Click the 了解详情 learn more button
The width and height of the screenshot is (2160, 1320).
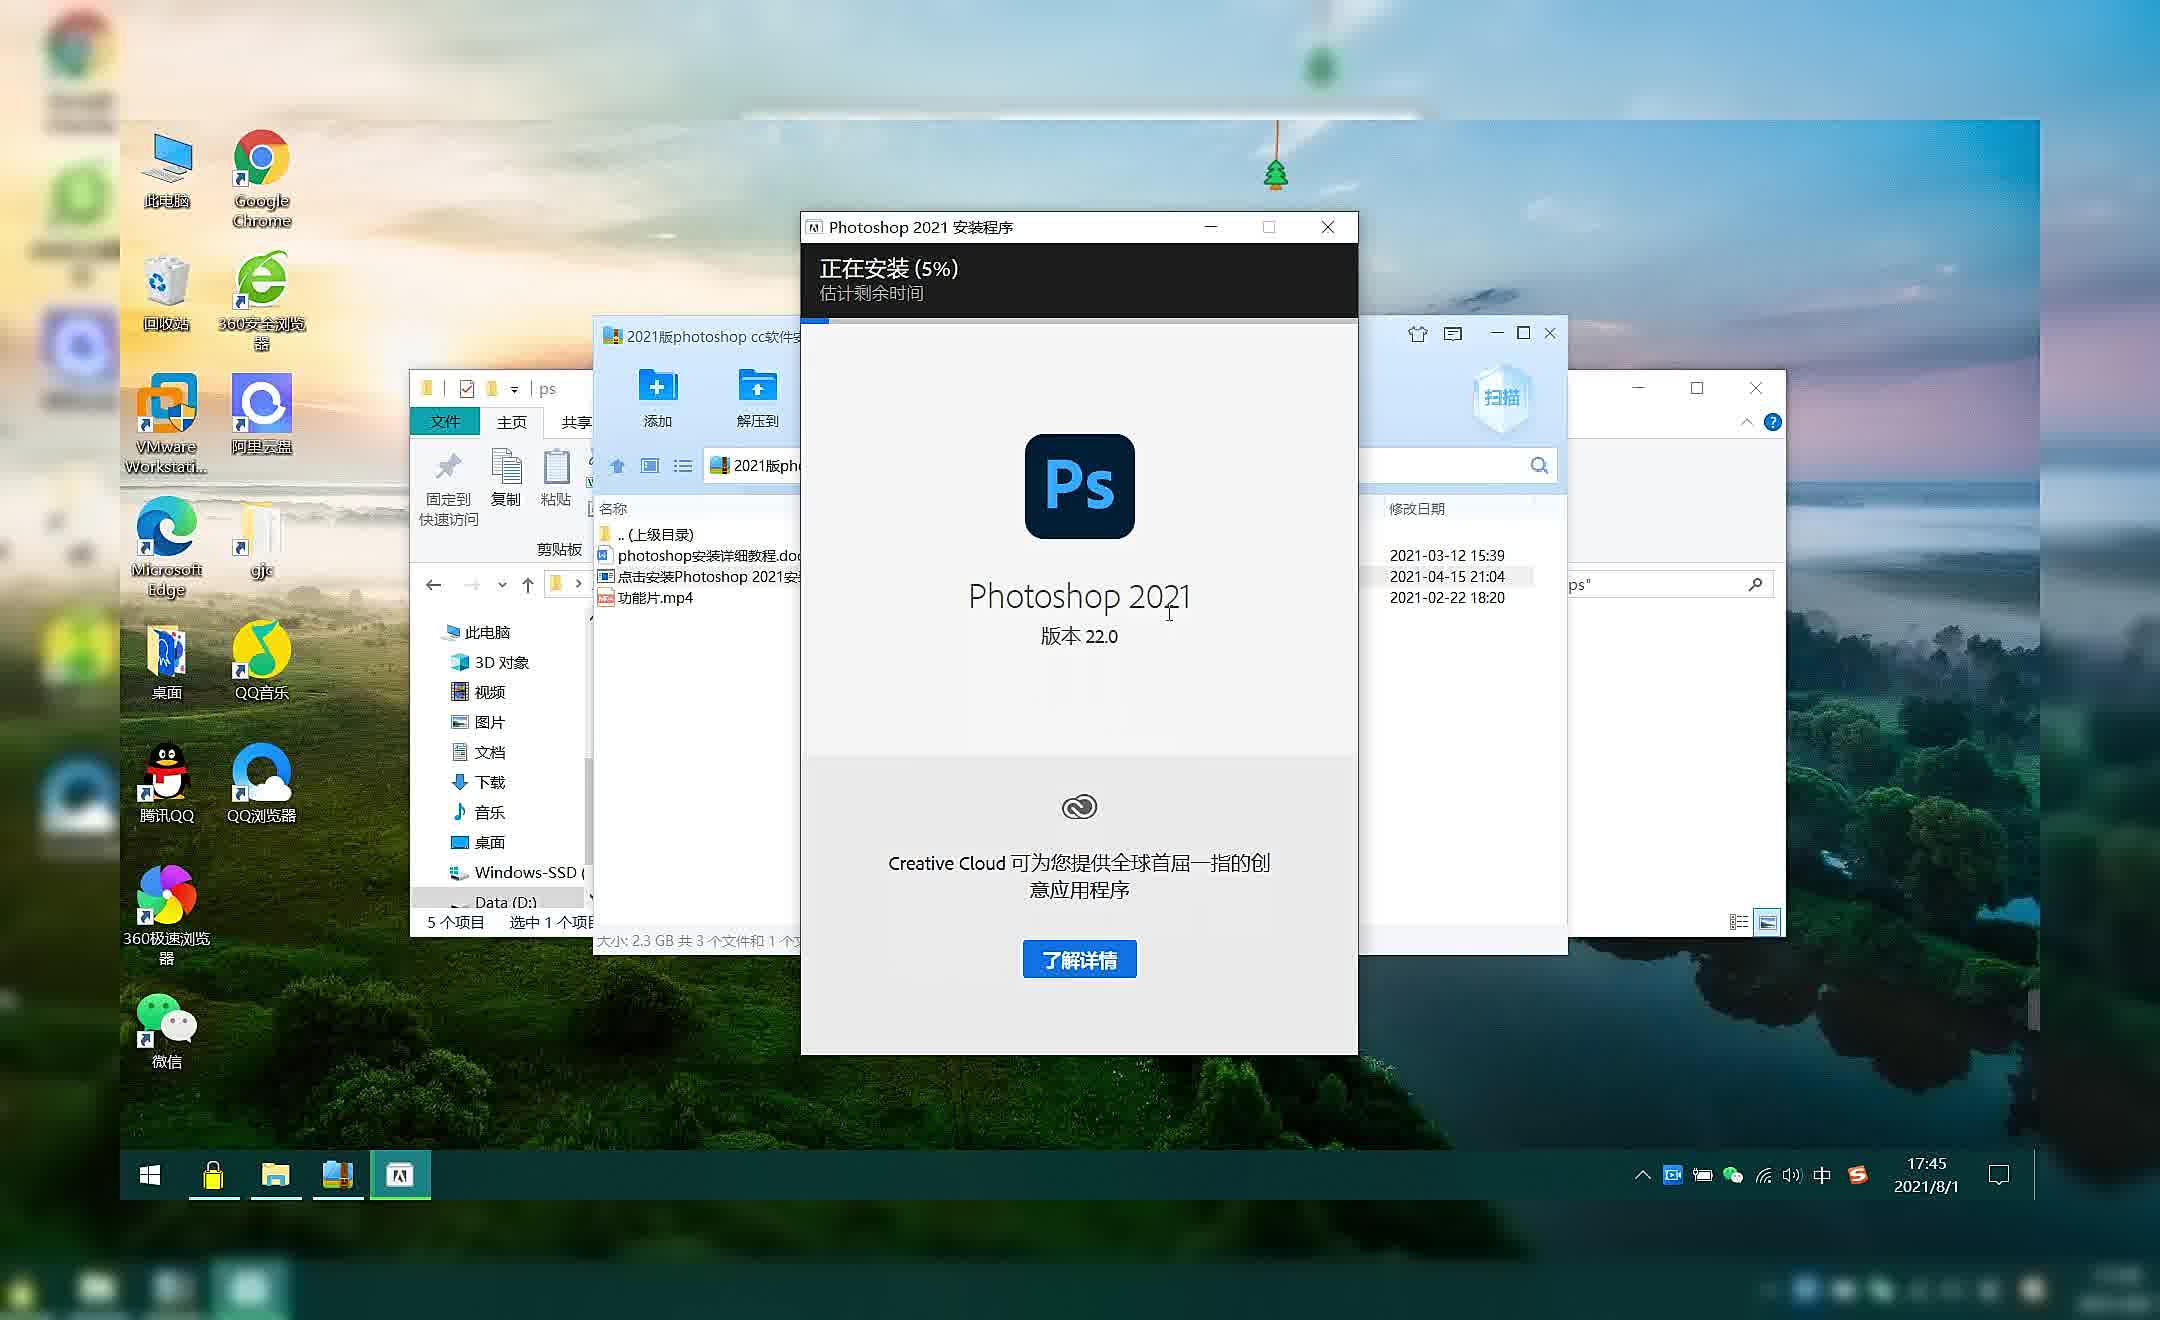point(1079,960)
